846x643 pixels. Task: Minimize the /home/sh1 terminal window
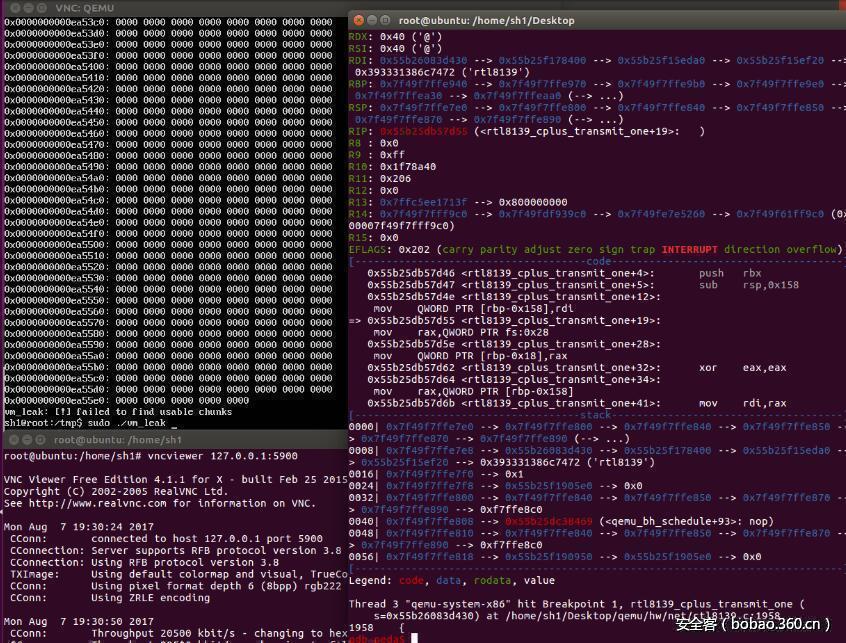(x=27, y=439)
